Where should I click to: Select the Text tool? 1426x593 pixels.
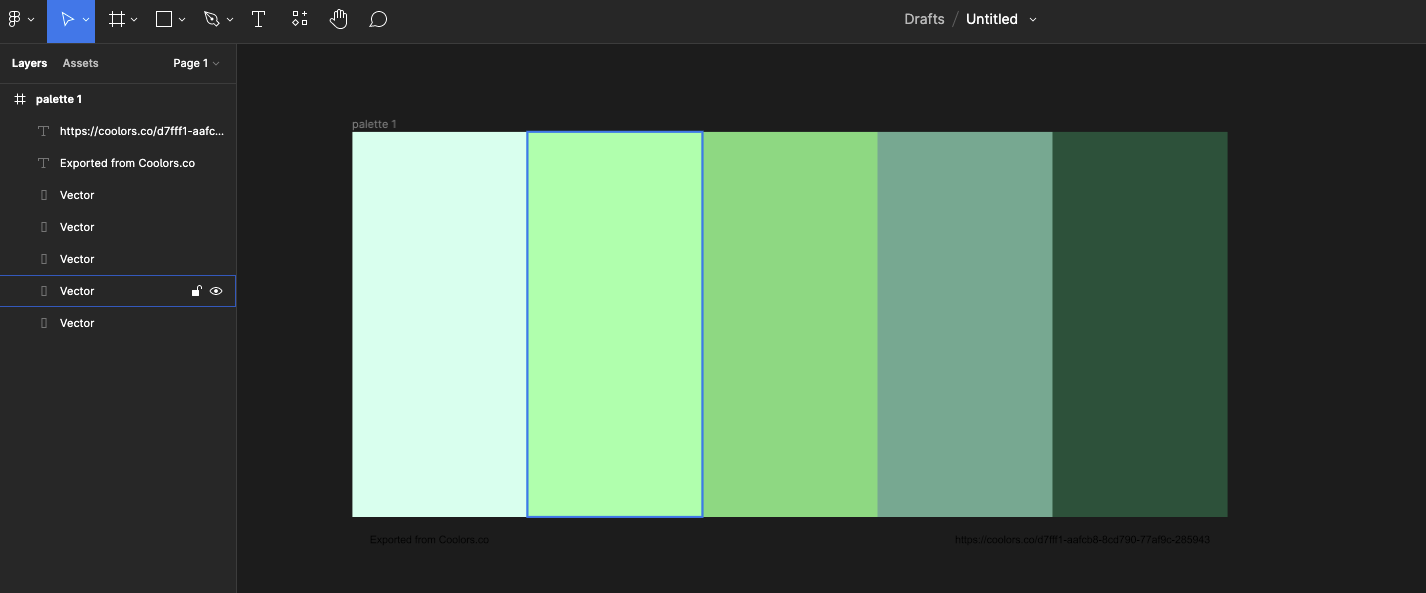click(x=258, y=19)
